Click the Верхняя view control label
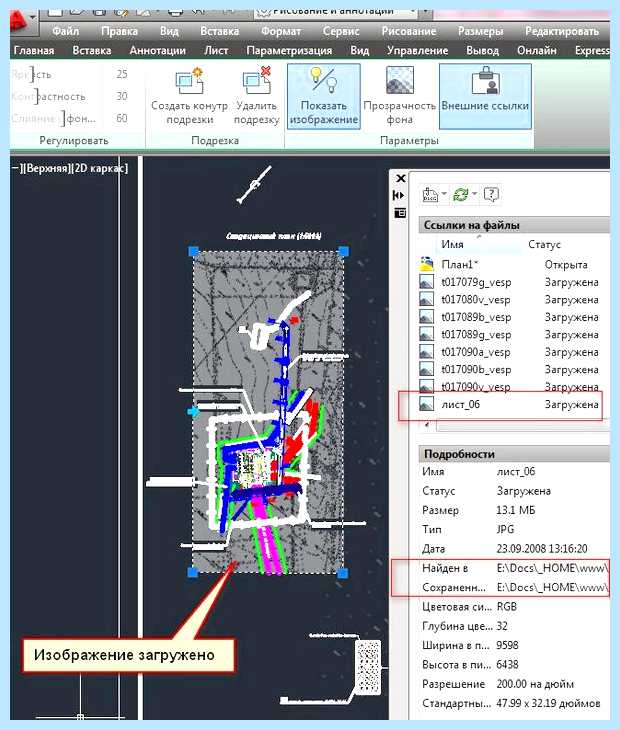The height and width of the screenshot is (730, 620). [x=47, y=168]
